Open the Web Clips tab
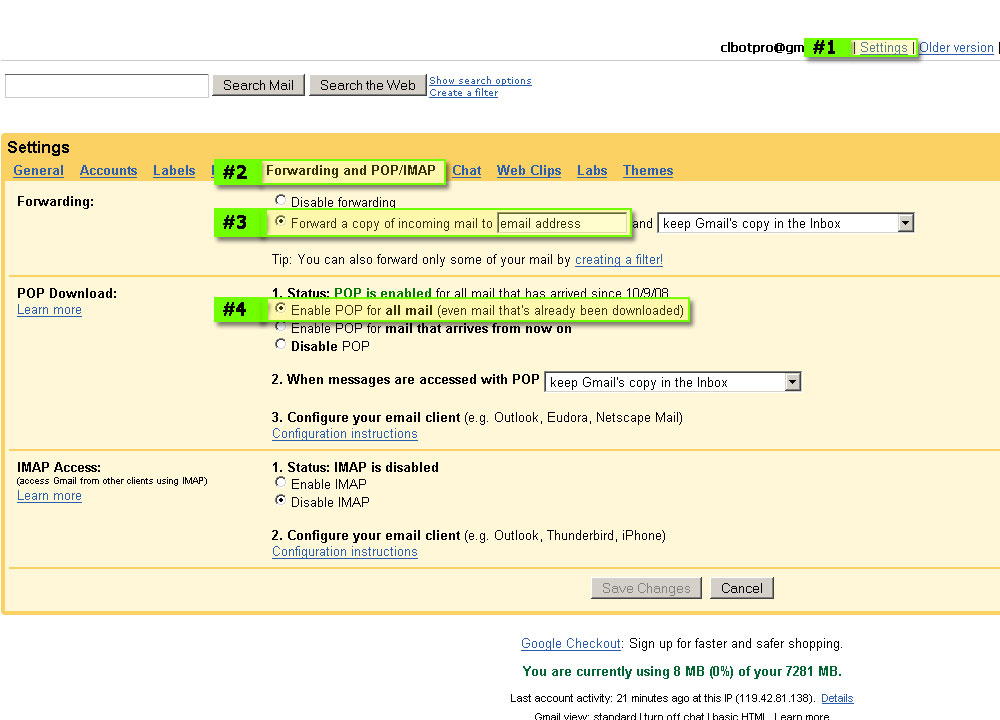This screenshot has width=1000, height=720. 529,171
